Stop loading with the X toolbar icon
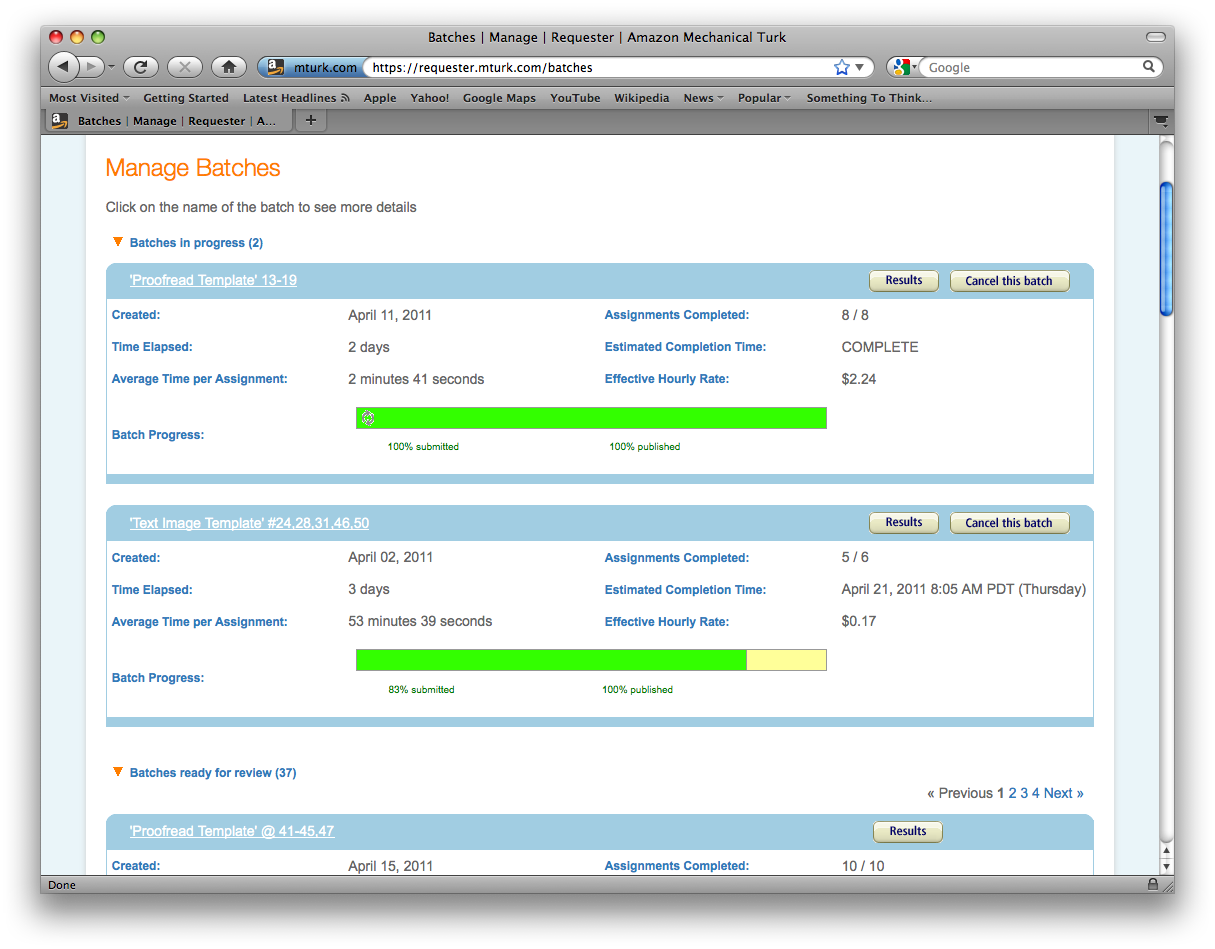 [185, 67]
